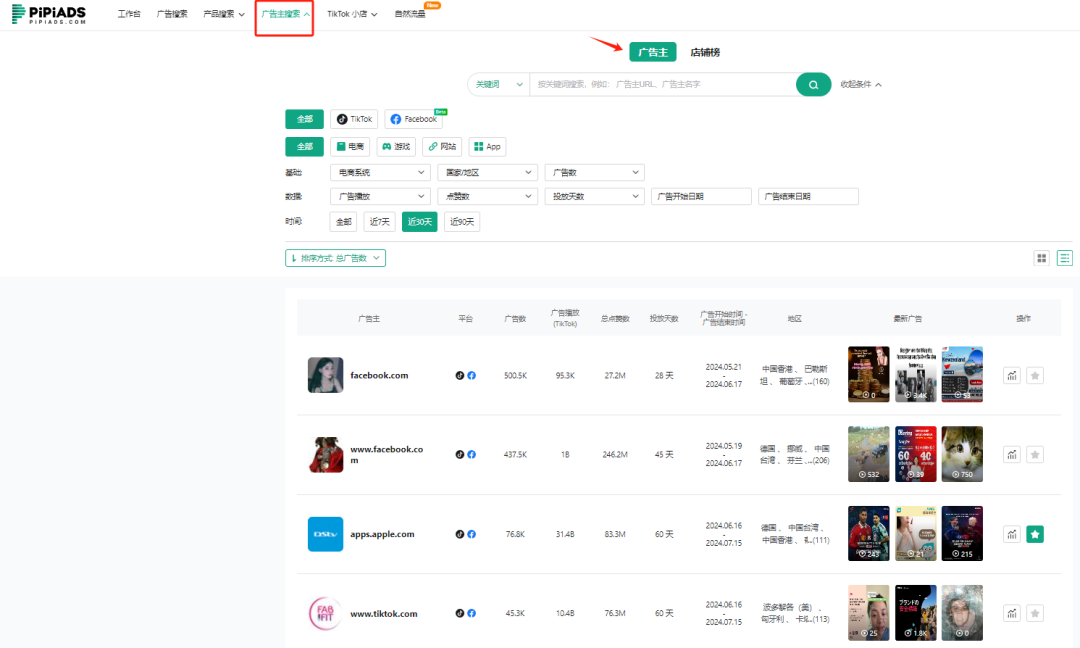The image size is (1080, 648).
Task: Click the analytics chart icon on facebook.com row
Action: (x=1011, y=374)
